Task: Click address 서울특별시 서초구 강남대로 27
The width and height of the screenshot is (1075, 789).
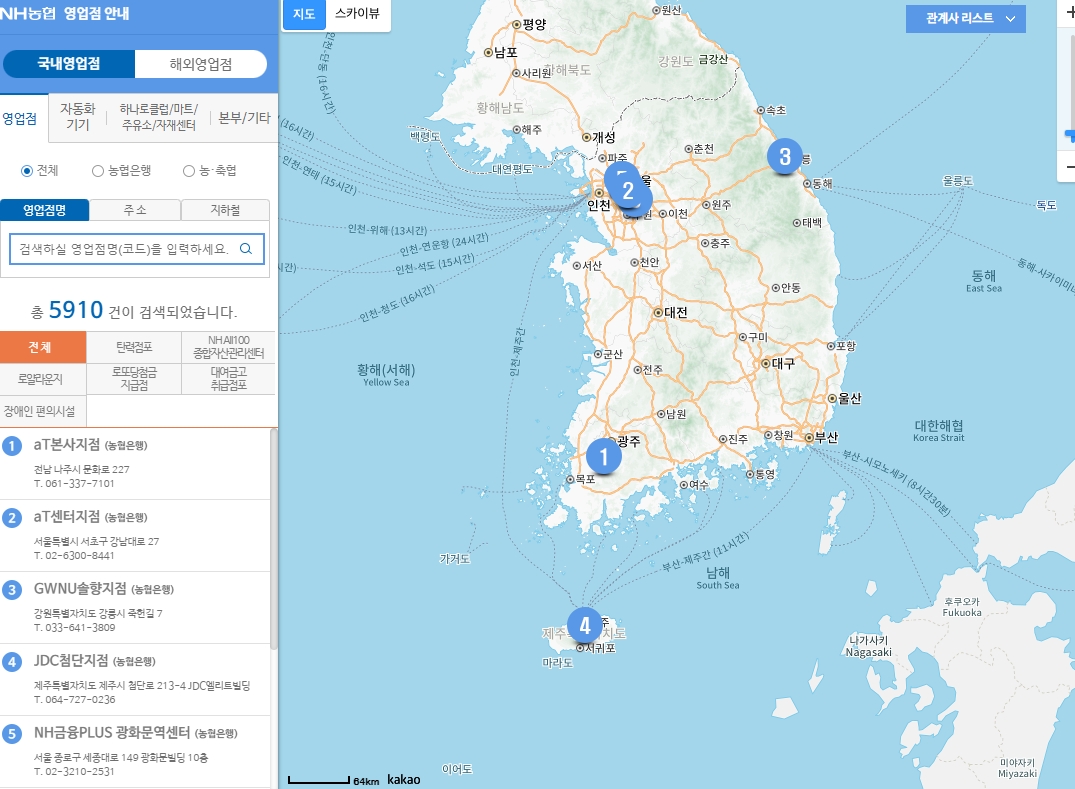Action: click(97, 542)
